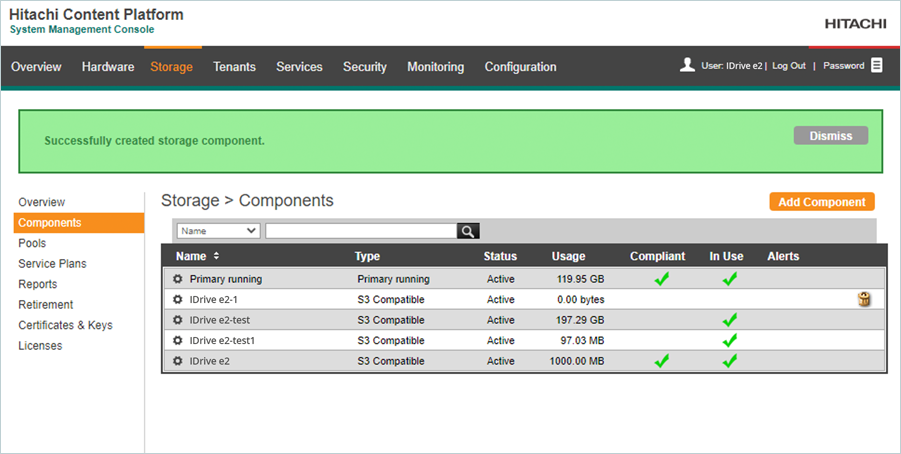Delete IDrive e2-1 using trash icon
Viewport: 901px width, 454px height.
(x=864, y=299)
